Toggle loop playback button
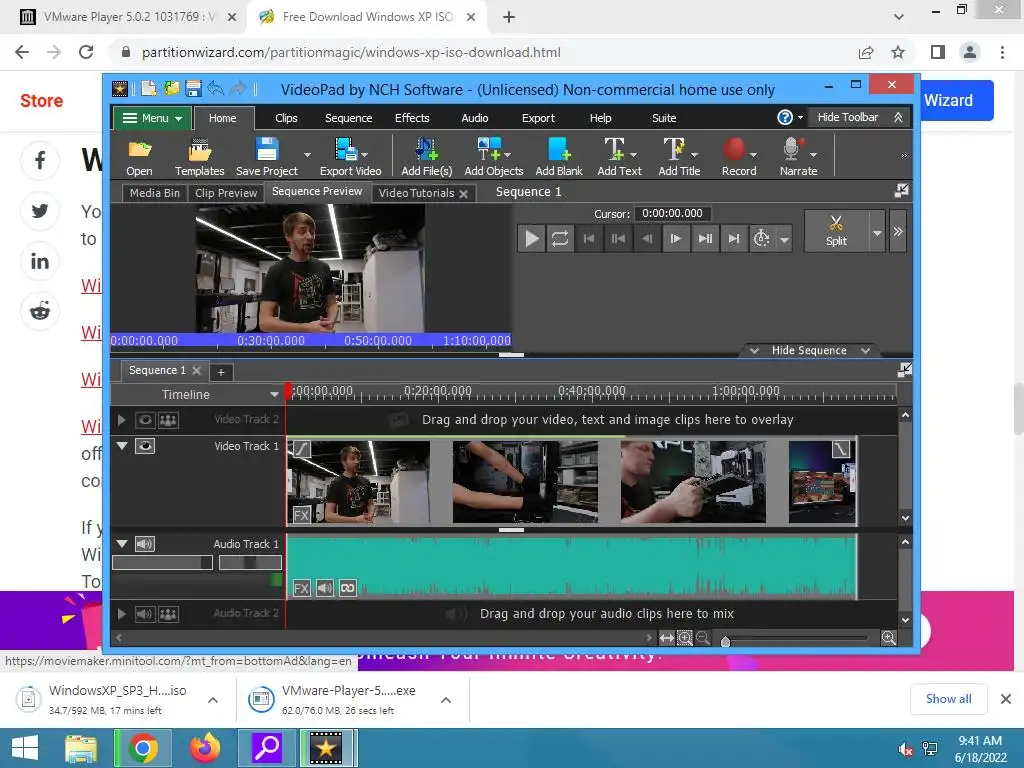Screen dimensions: 1024x768 pyautogui.click(x=560, y=238)
